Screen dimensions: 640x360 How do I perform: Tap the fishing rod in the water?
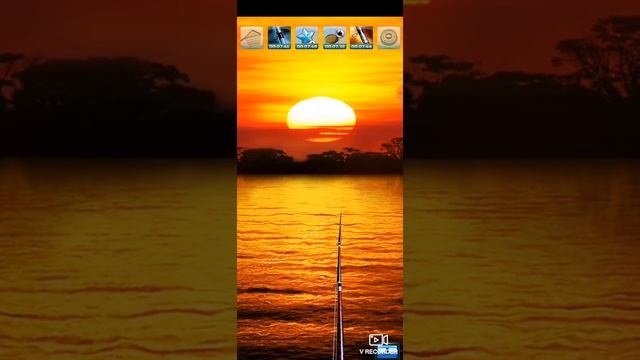click(x=339, y=287)
